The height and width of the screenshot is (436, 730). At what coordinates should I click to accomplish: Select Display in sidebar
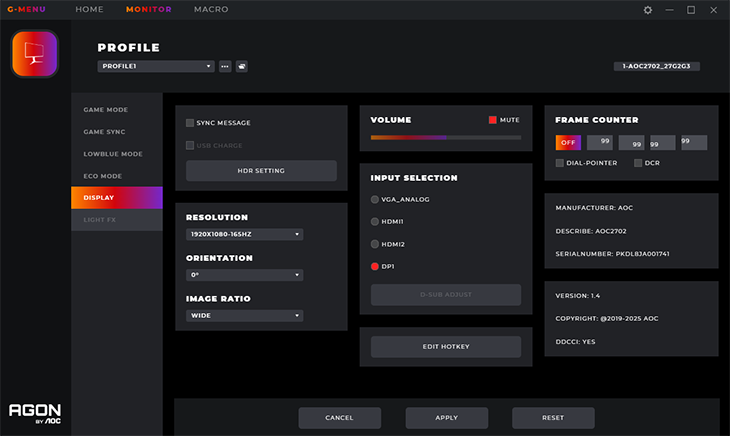(x=117, y=198)
